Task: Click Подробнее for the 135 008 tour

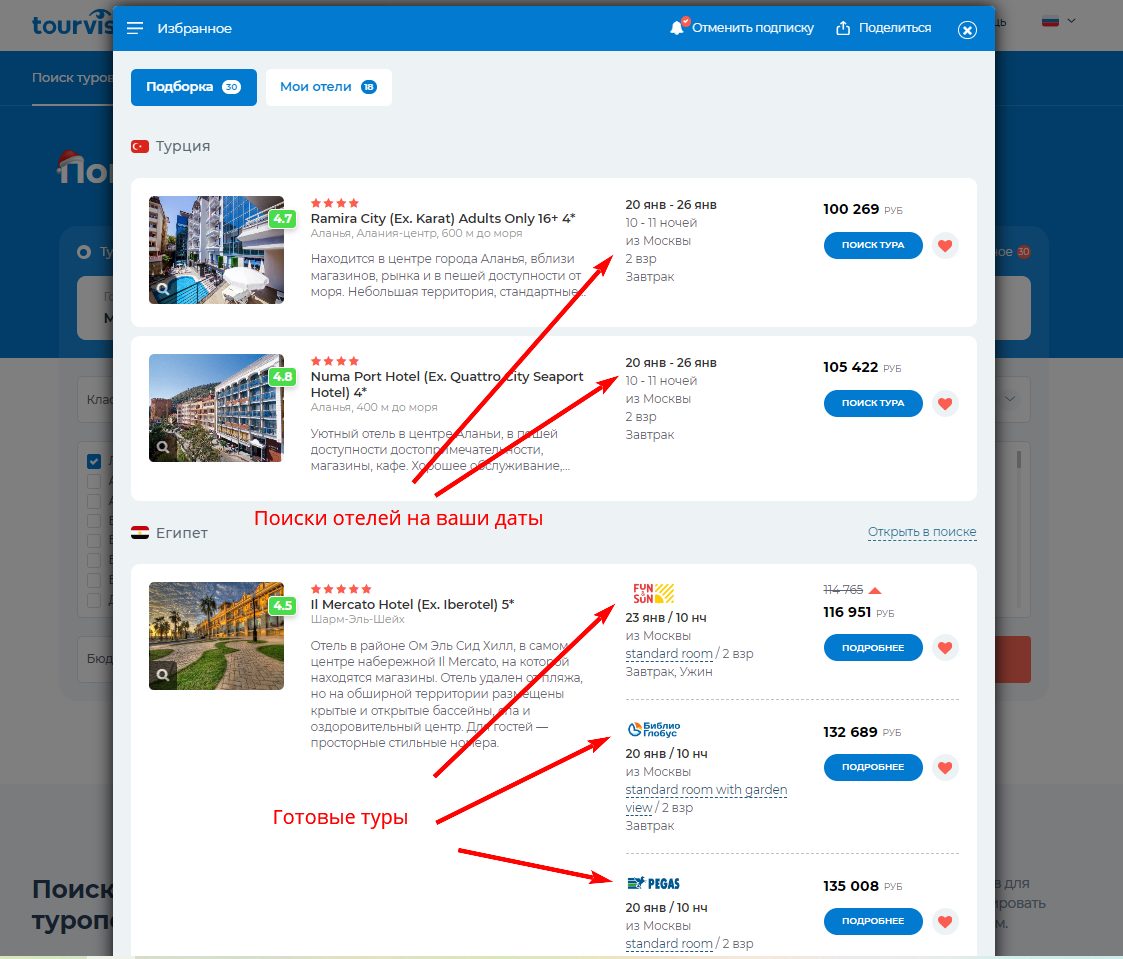Action: [x=873, y=922]
